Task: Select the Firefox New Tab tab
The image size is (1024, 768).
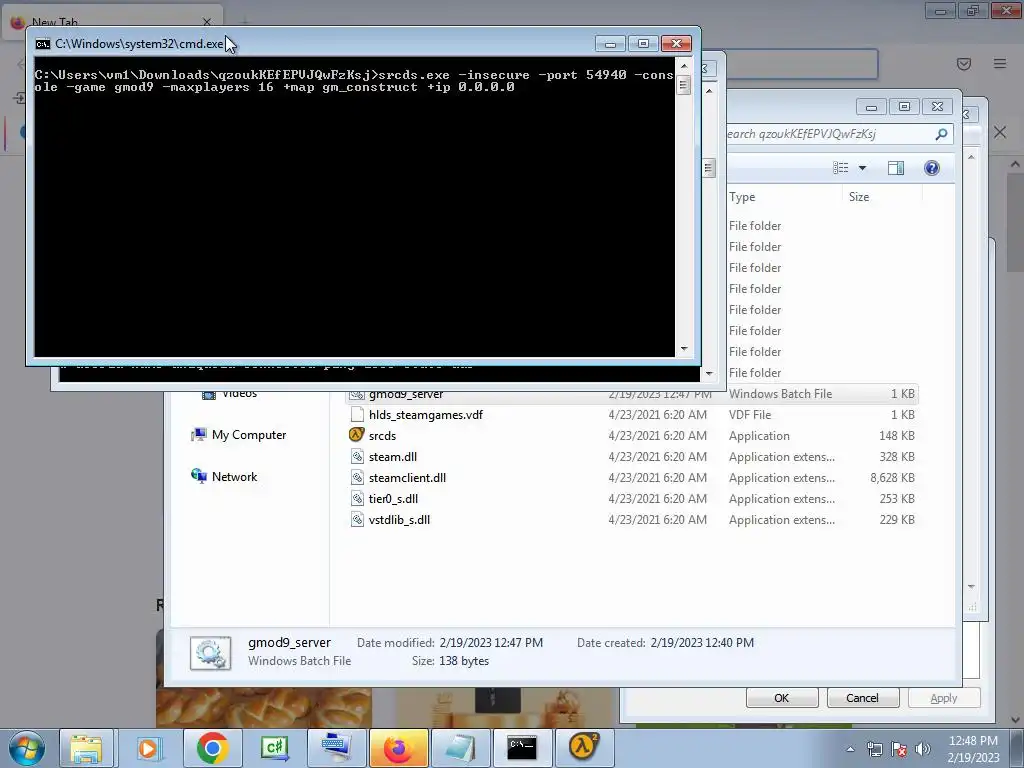Action: tap(114, 22)
